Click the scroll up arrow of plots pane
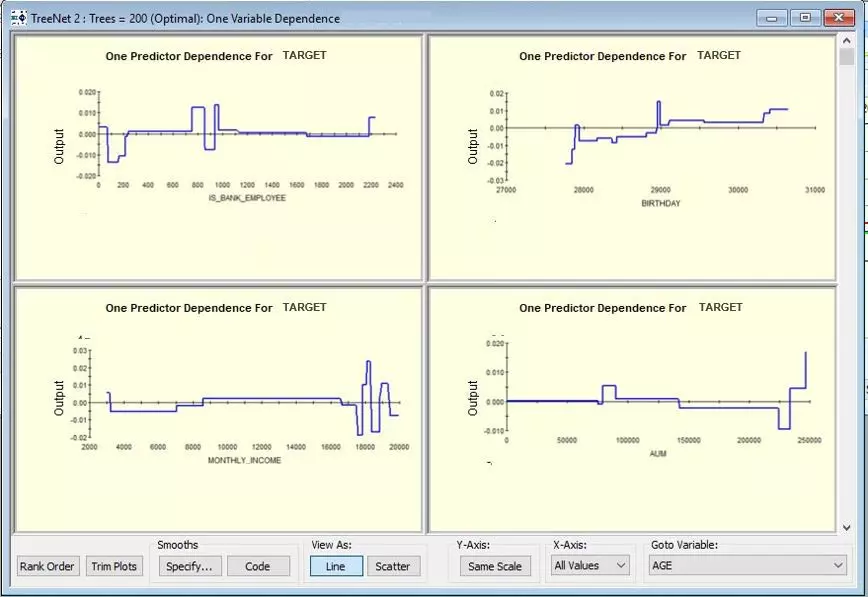The width and height of the screenshot is (868, 597). tap(846, 41)
